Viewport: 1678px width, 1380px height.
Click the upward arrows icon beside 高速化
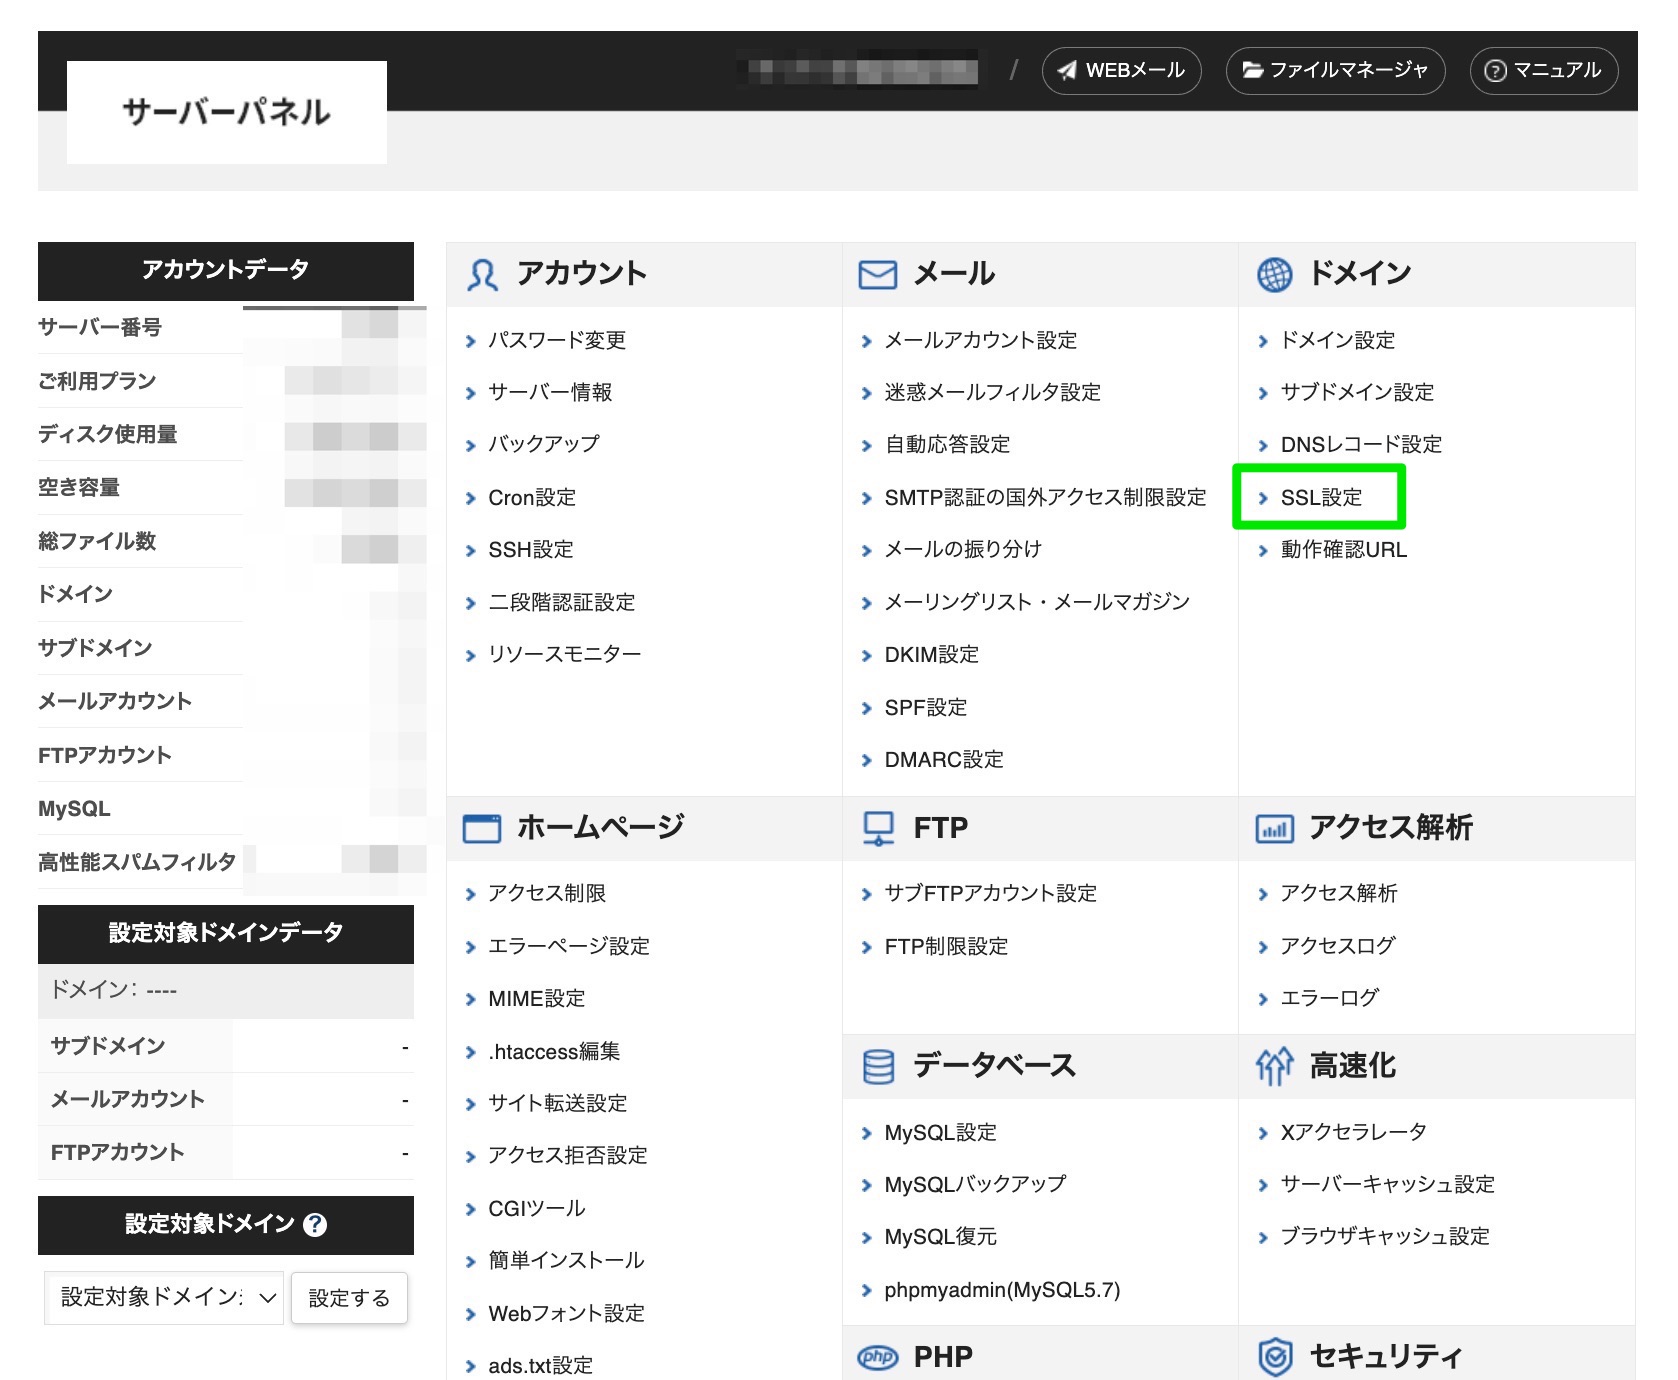pos(1274,1067)
